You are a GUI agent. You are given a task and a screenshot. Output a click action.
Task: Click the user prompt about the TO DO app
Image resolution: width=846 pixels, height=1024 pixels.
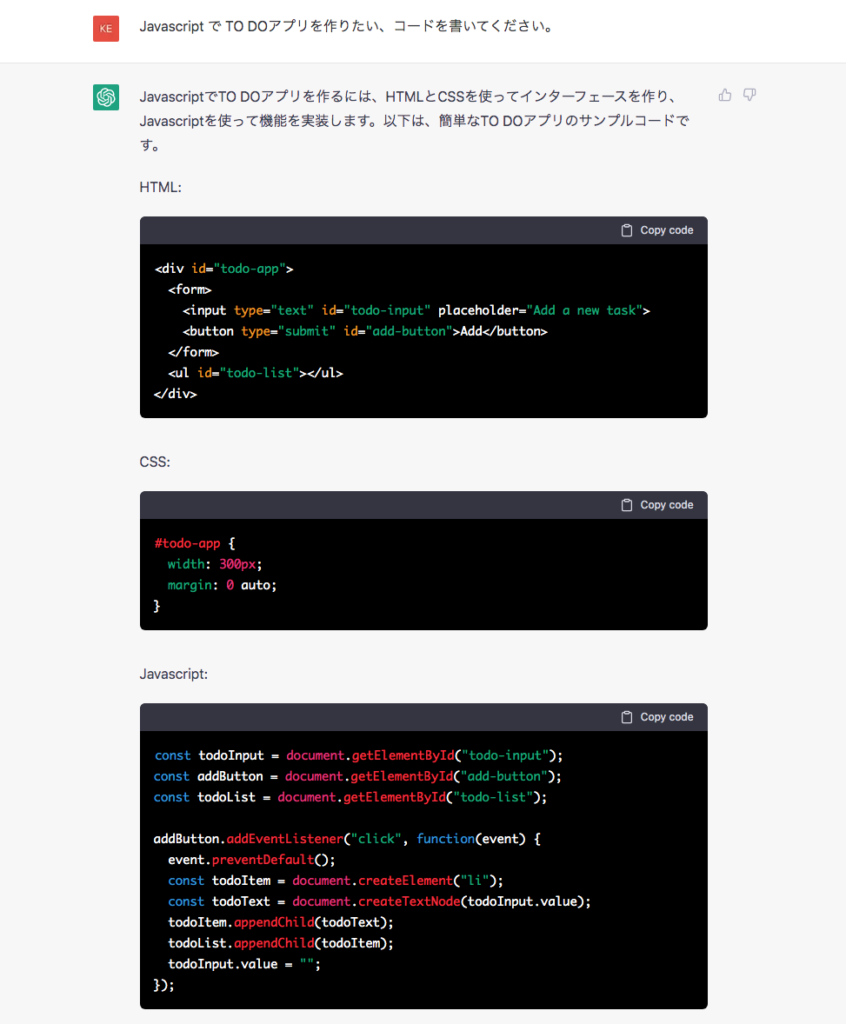(347, 27)
